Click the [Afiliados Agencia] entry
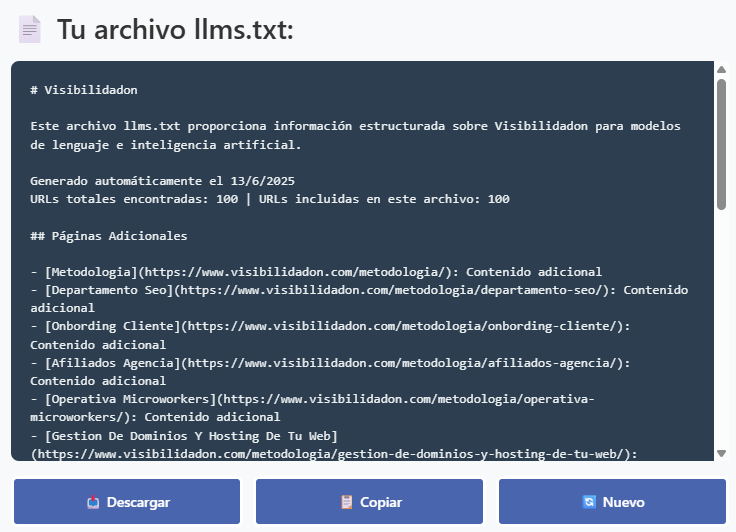The image size is (736, 532). [330, 371]
